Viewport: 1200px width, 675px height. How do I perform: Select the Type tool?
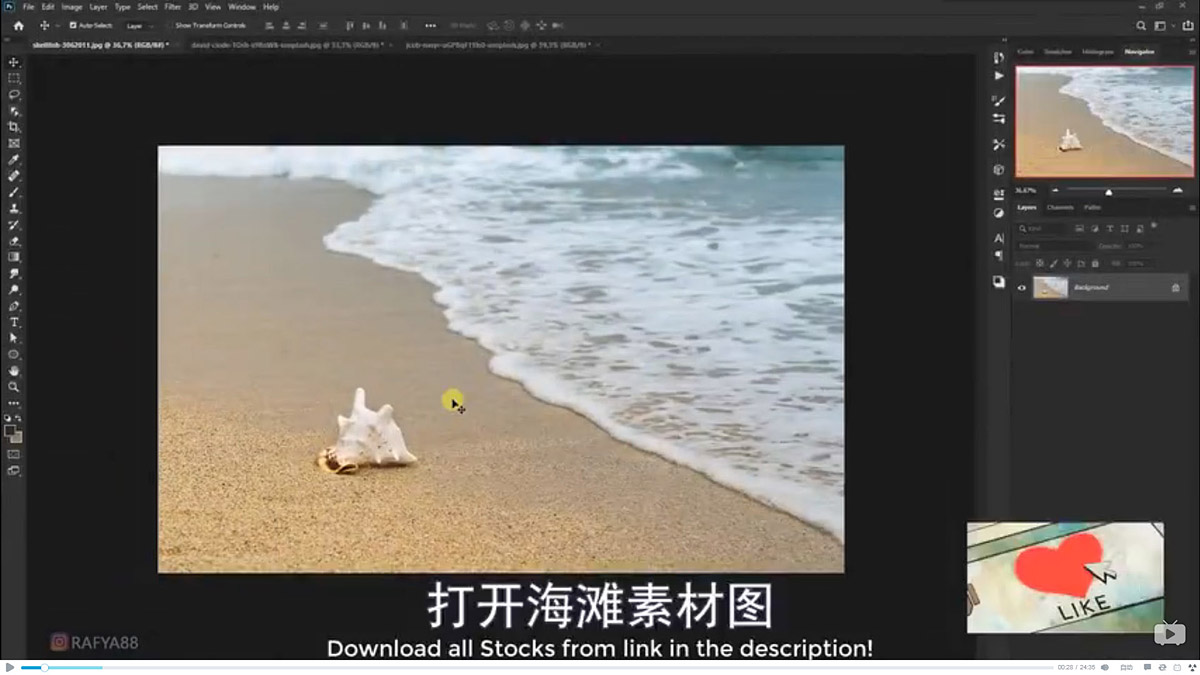pos(13,322)
